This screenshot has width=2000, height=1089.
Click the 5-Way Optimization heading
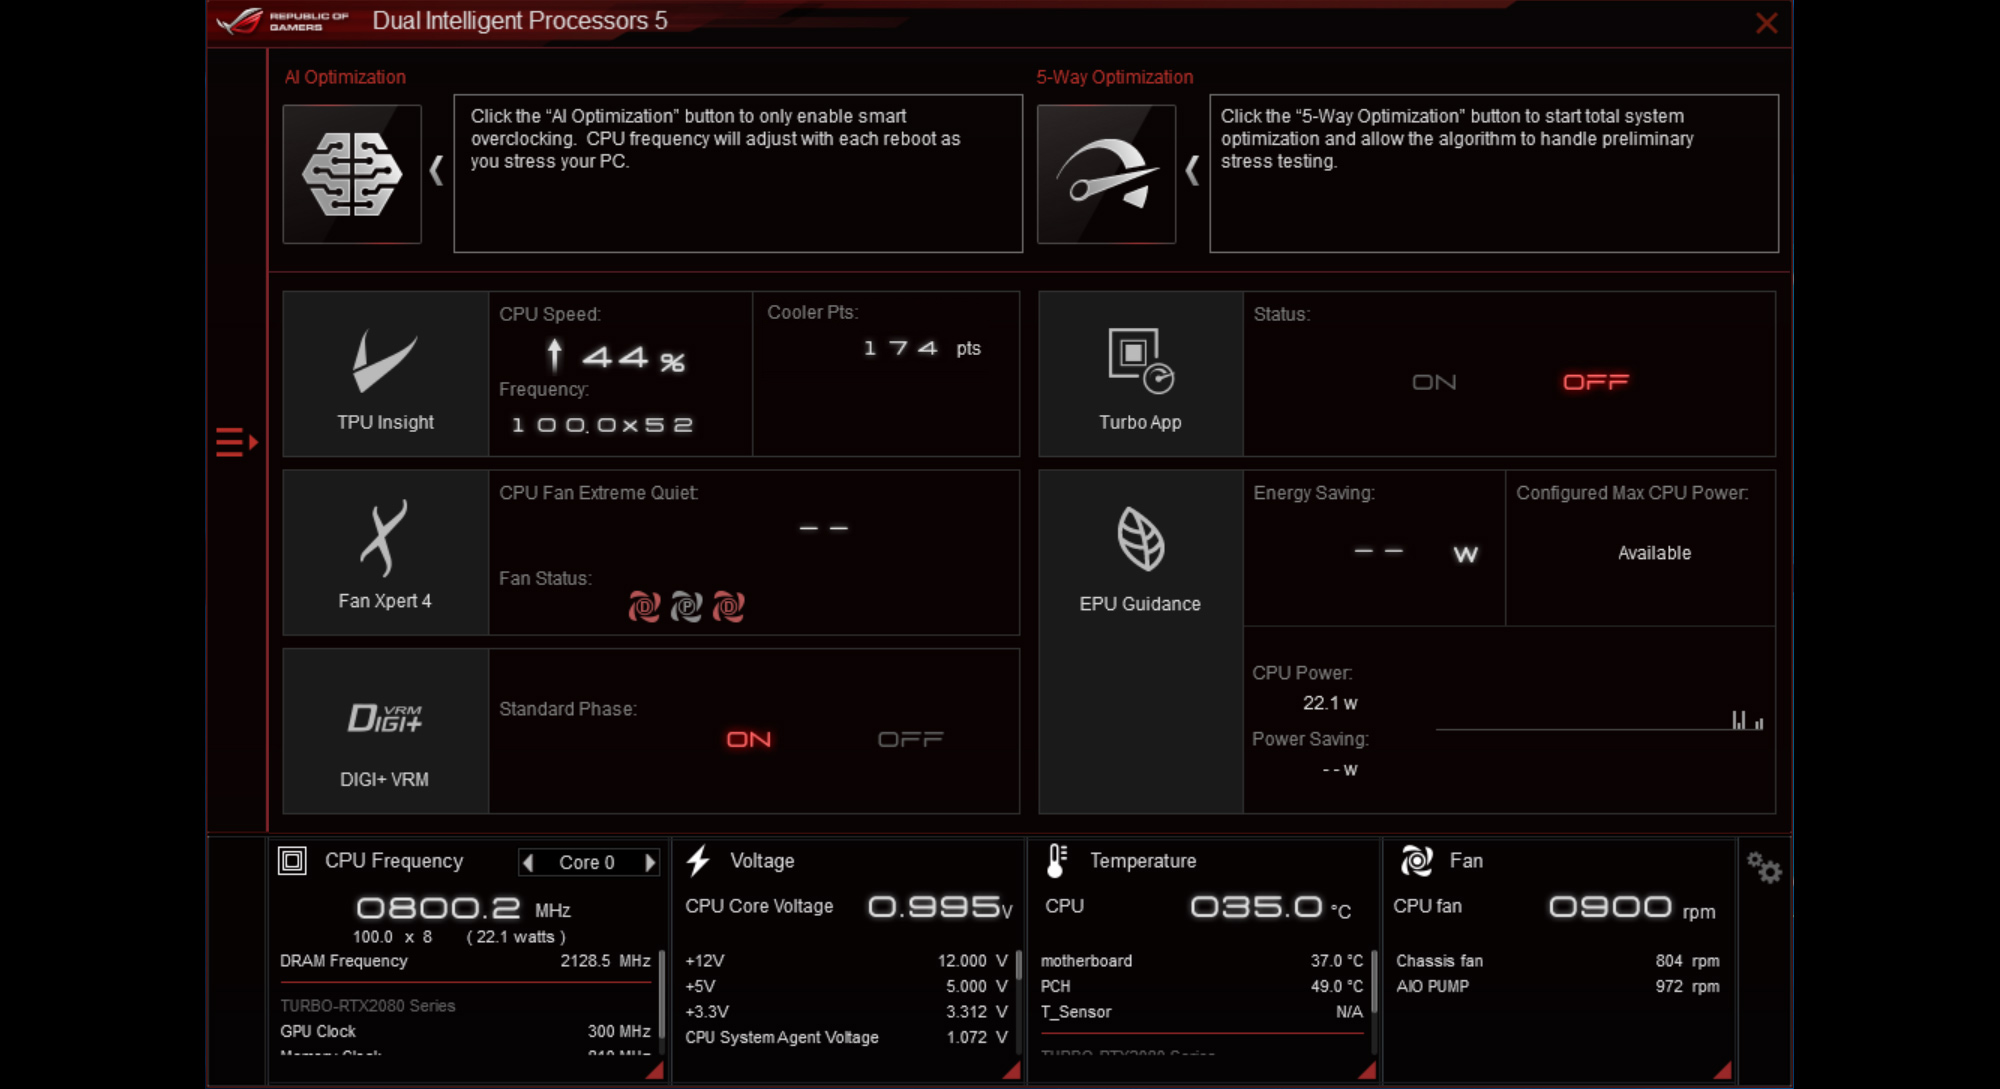pos(1115,77)
